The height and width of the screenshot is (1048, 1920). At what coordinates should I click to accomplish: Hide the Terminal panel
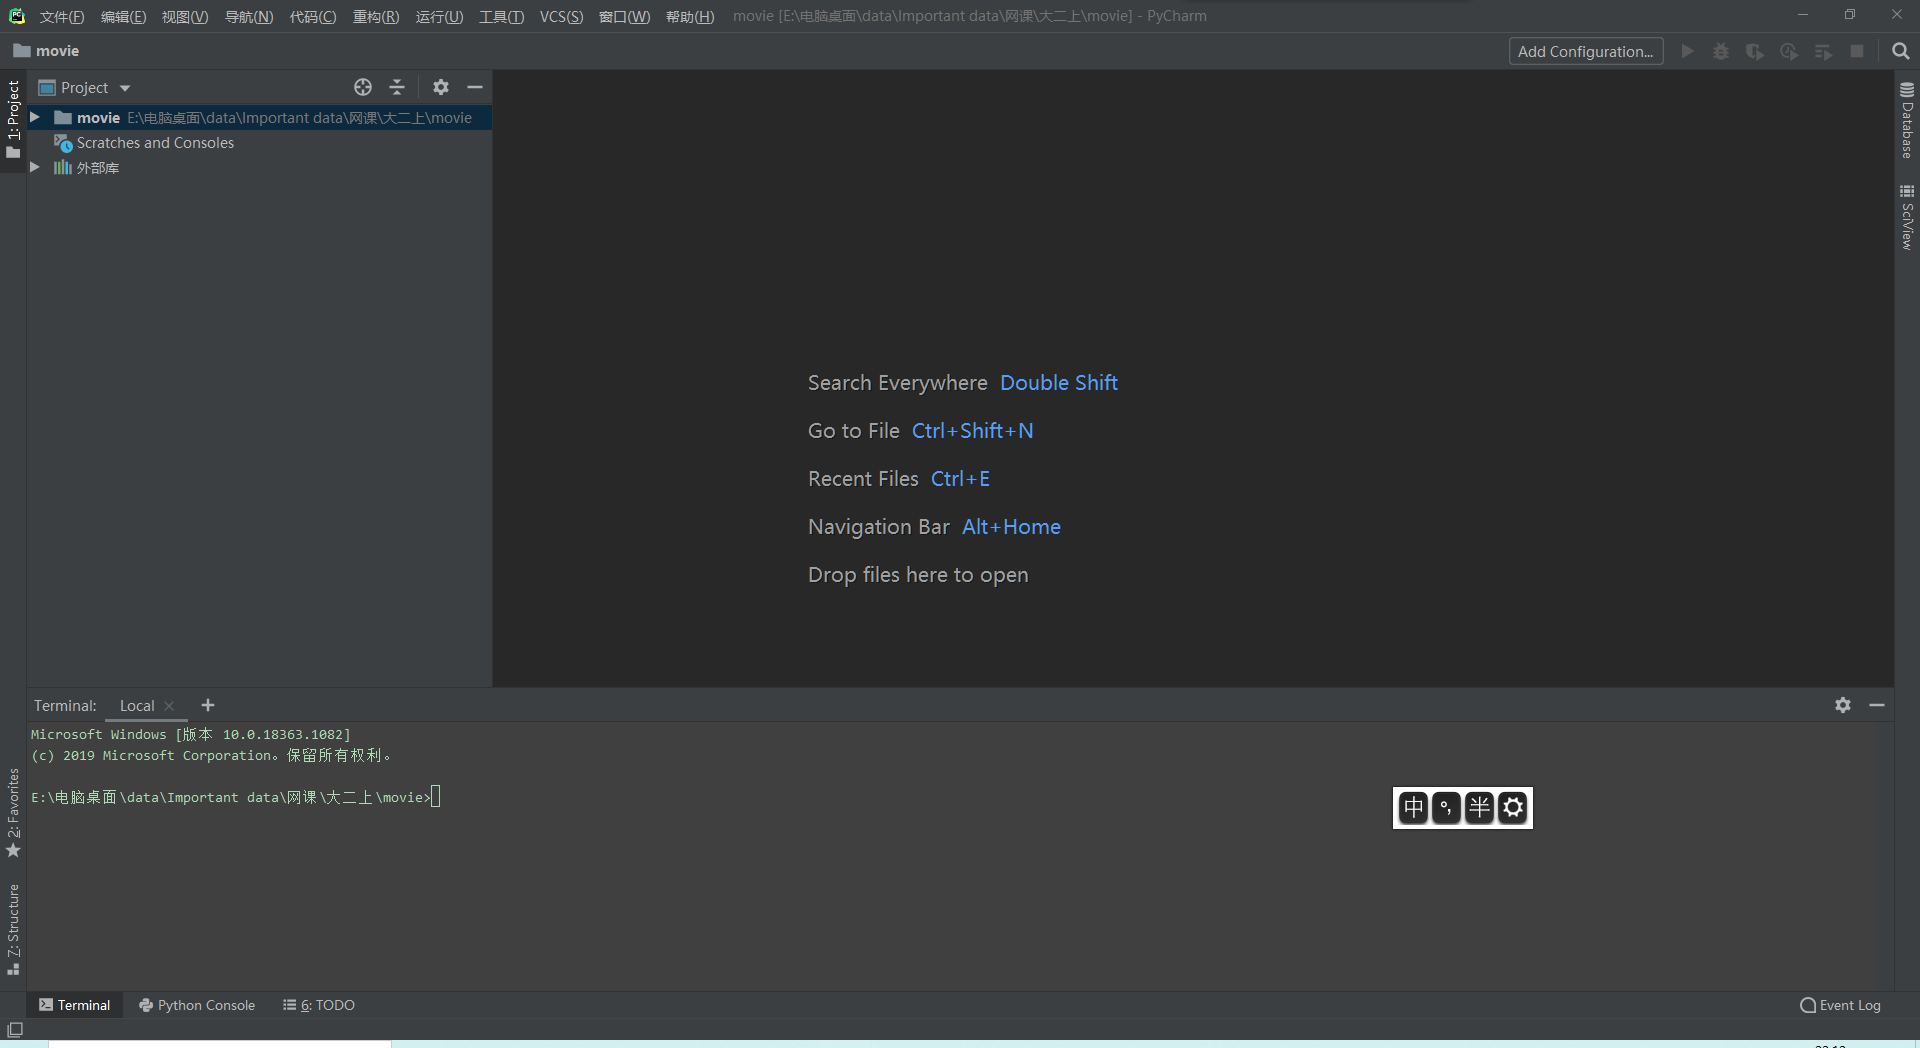coord(1877,705)
